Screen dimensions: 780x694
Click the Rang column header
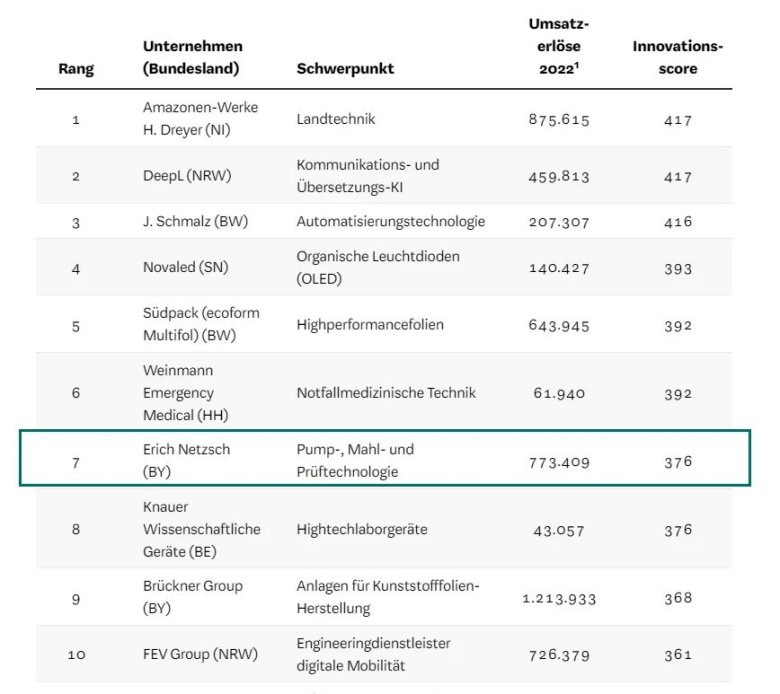click(76, 69)
